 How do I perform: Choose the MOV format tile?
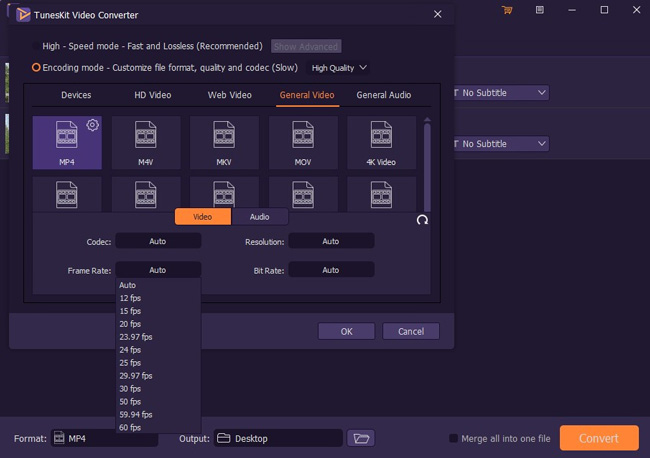pos(303,143)
